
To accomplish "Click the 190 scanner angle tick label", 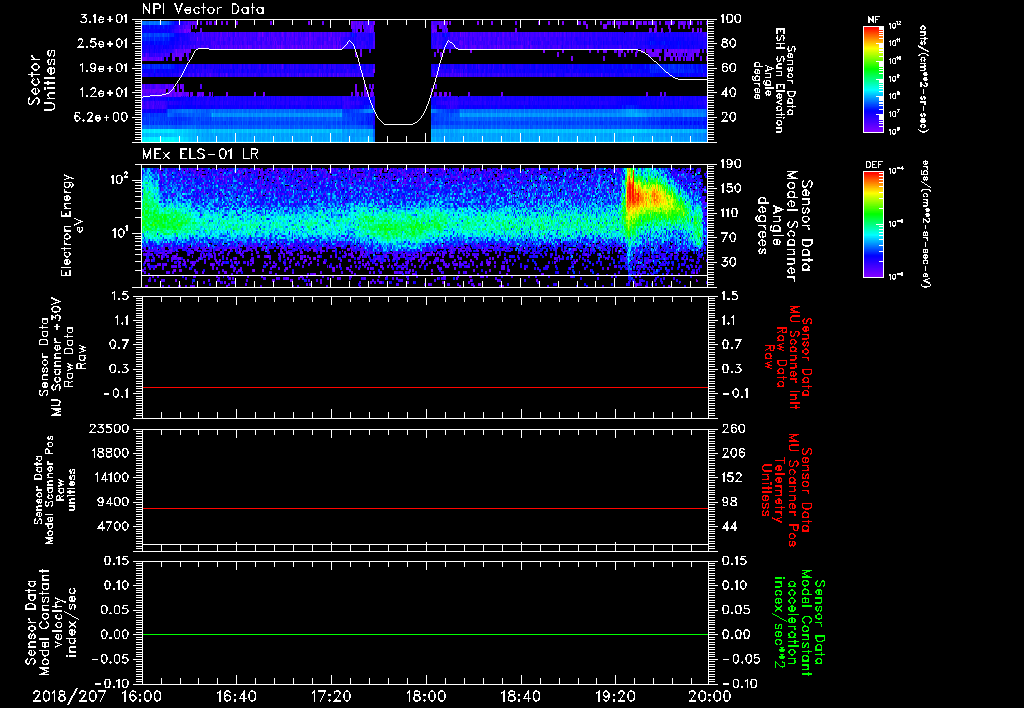I will (732, 163).
